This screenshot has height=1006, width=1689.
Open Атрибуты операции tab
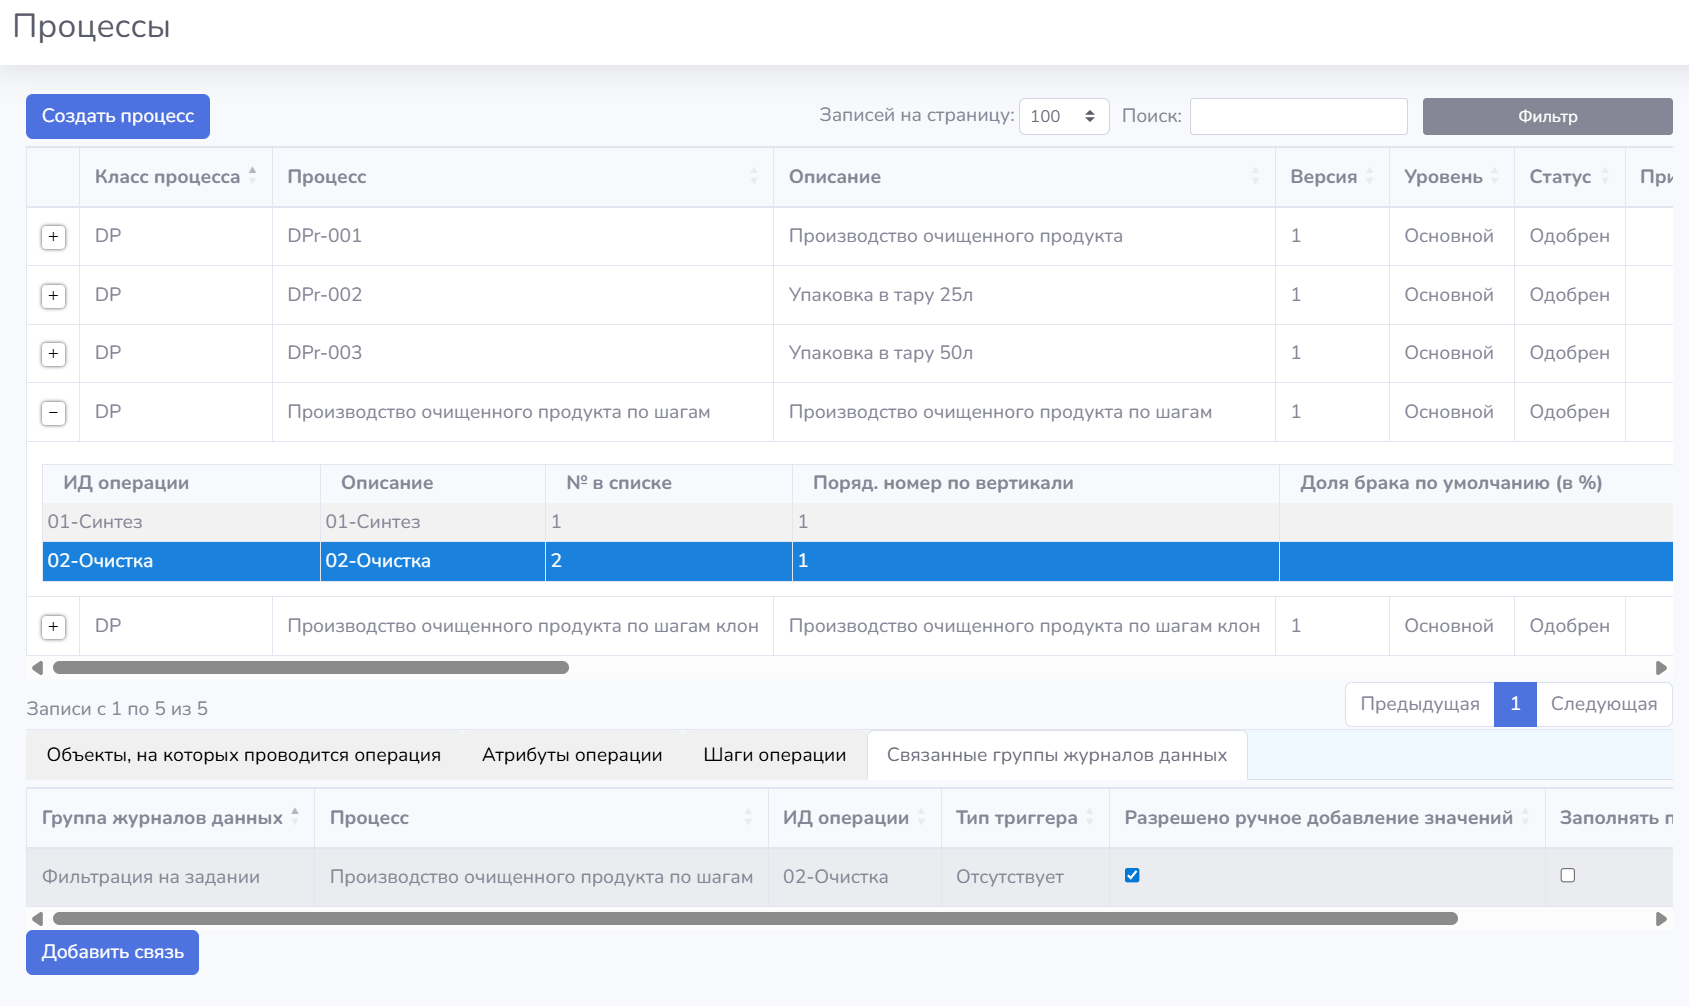pos(572,755)
